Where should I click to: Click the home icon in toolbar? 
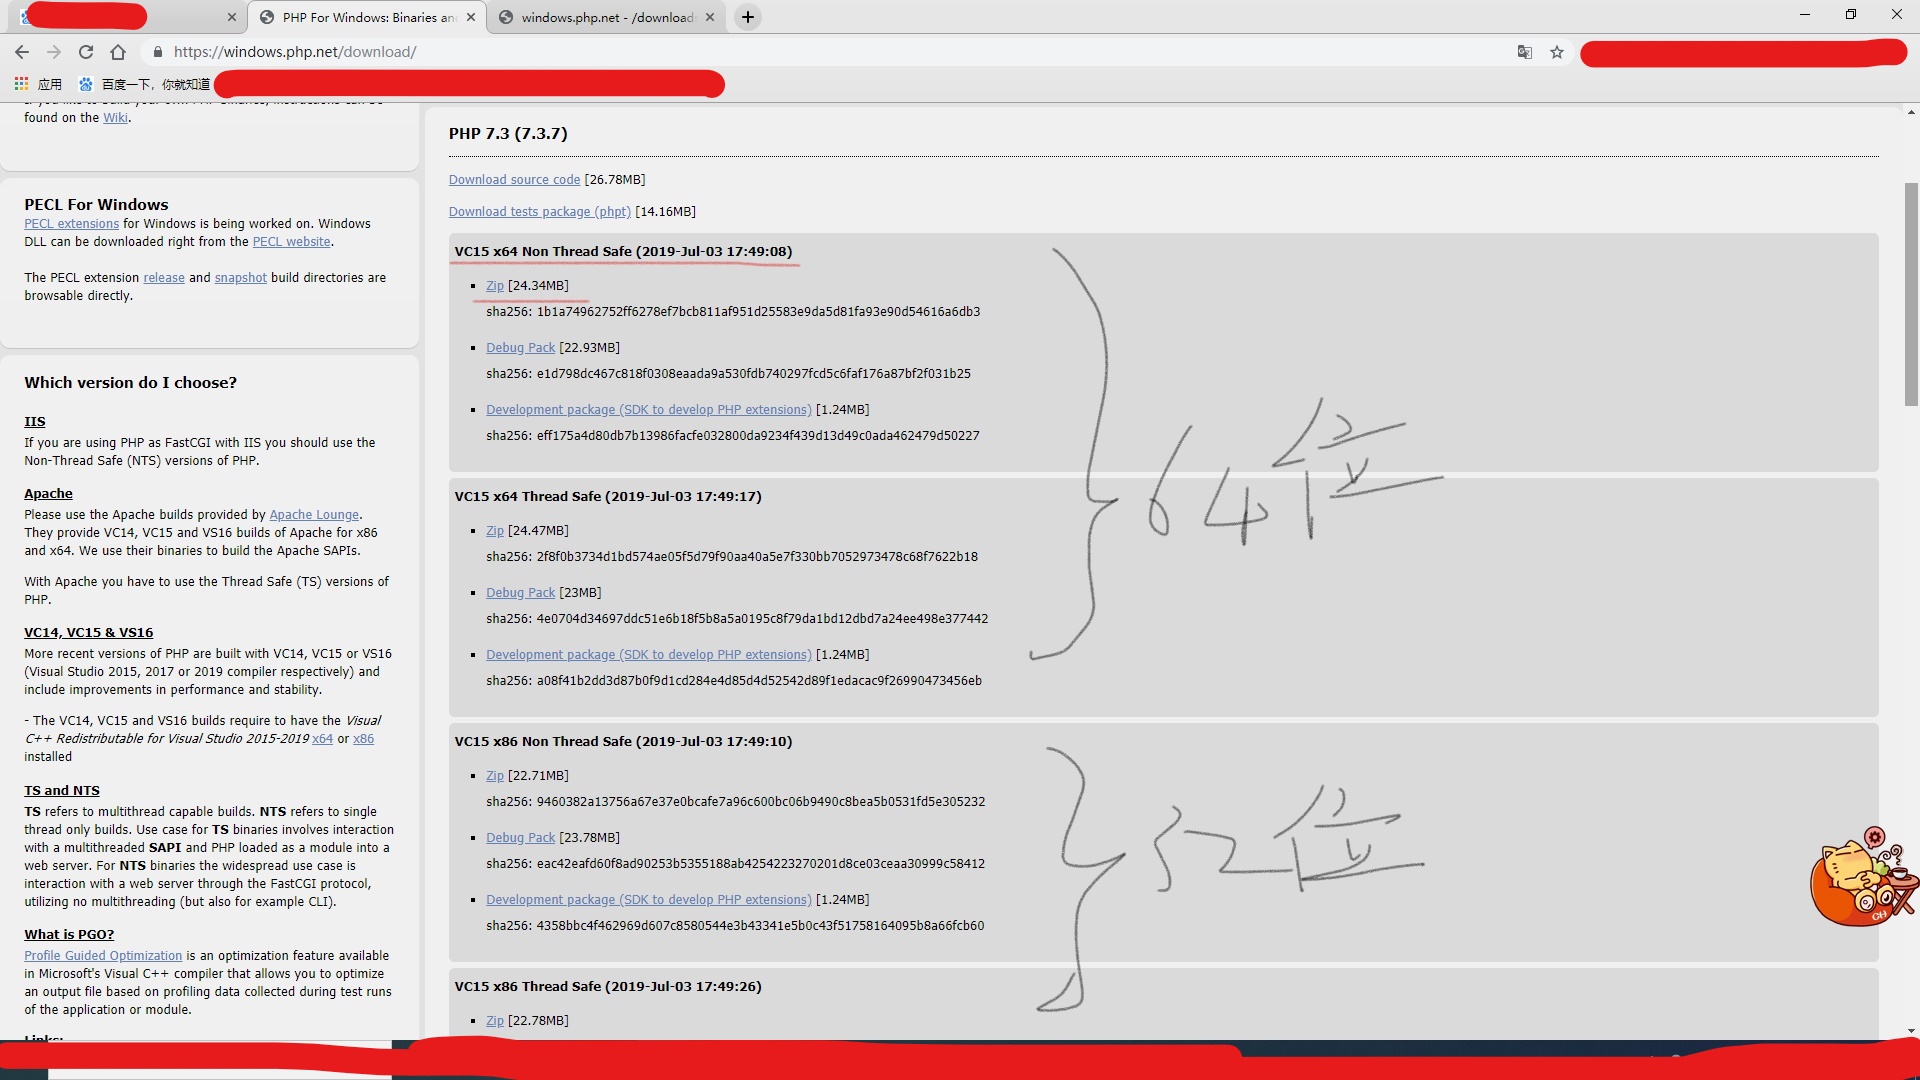(118, 52)
